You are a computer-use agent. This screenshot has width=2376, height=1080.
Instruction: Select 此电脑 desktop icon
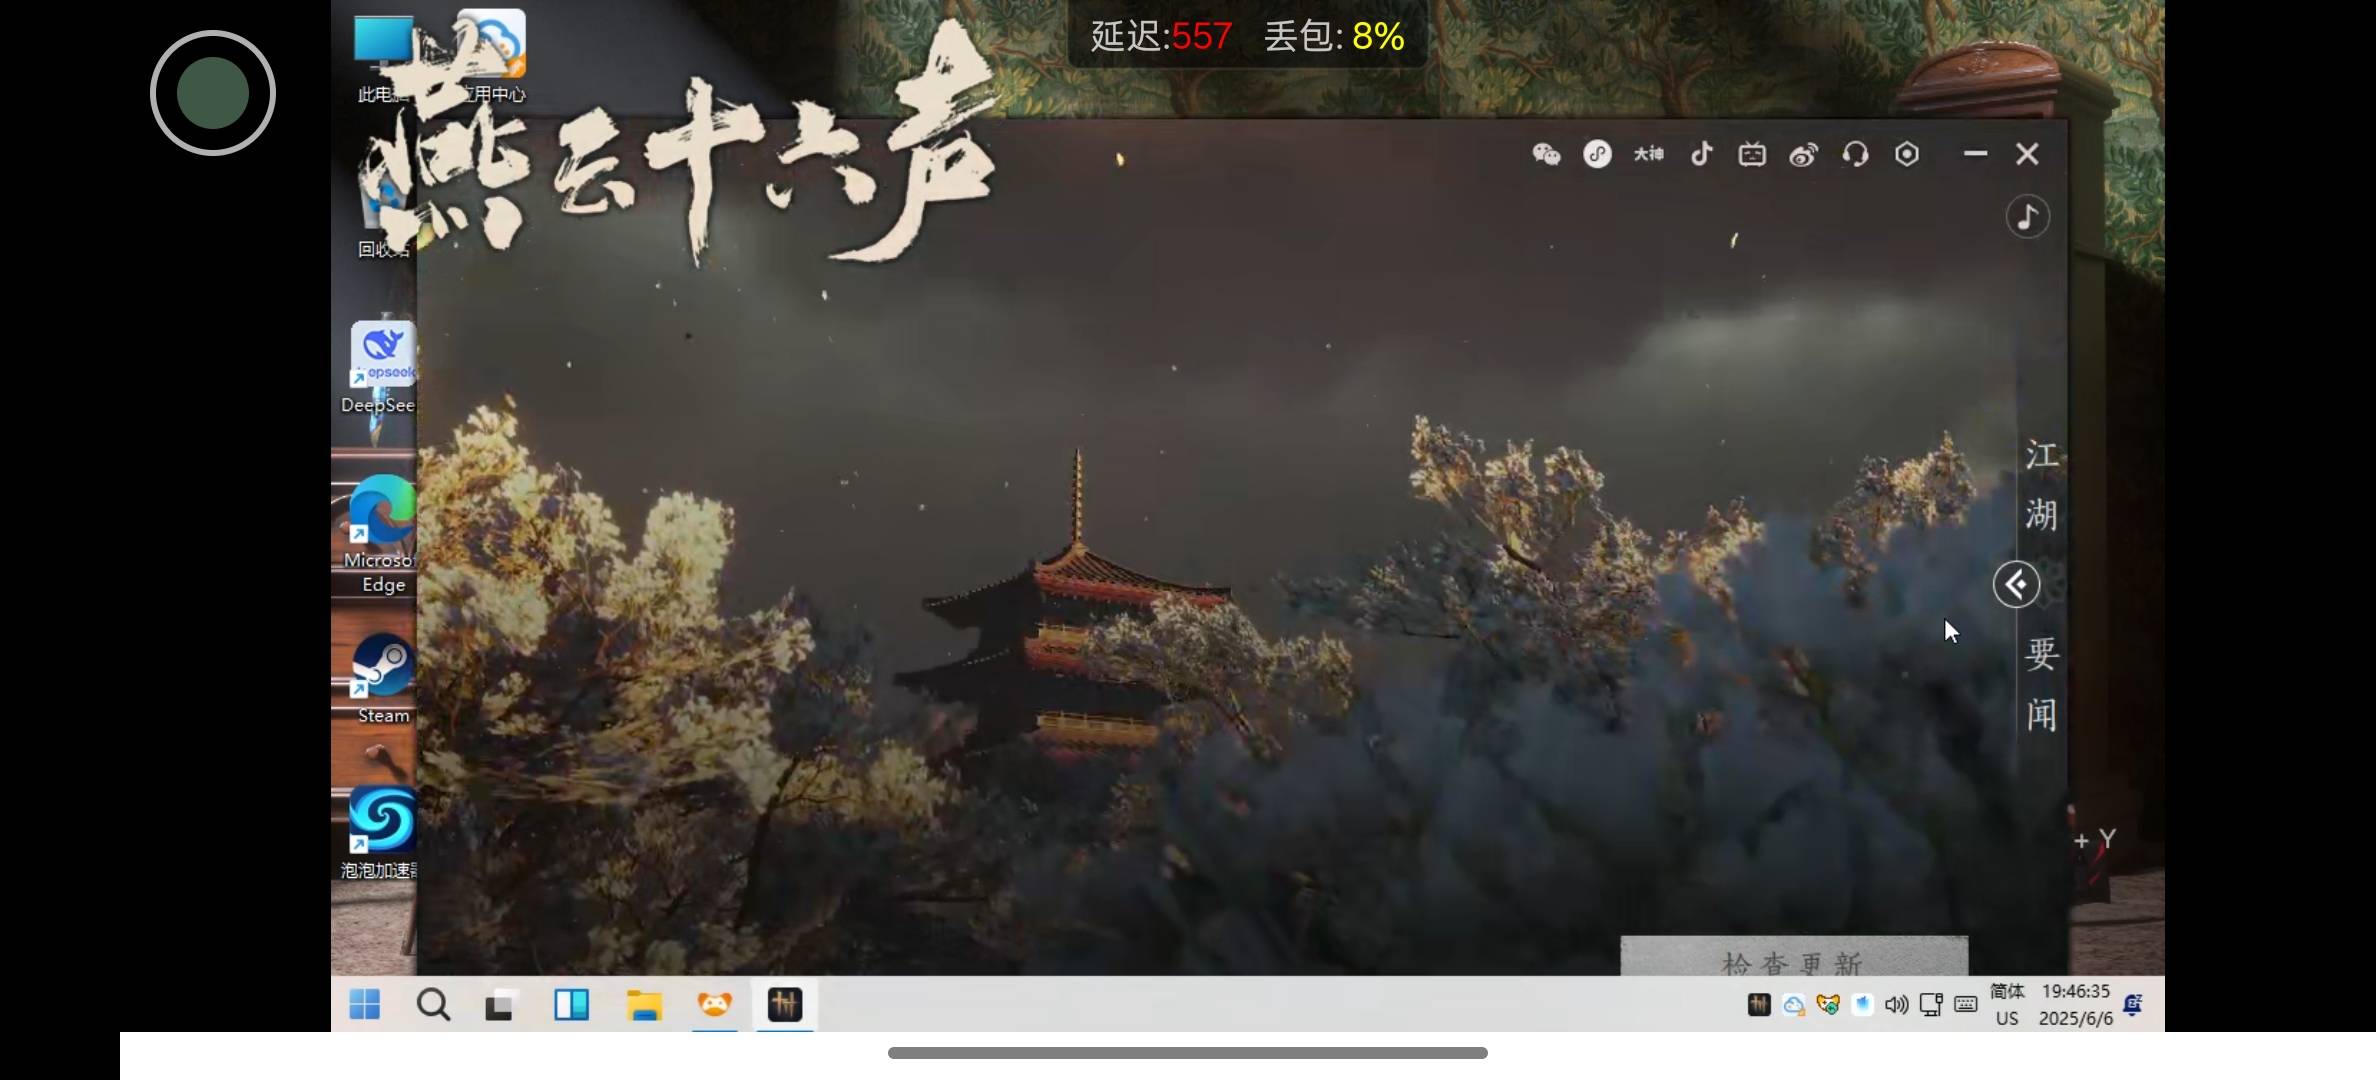382,58
